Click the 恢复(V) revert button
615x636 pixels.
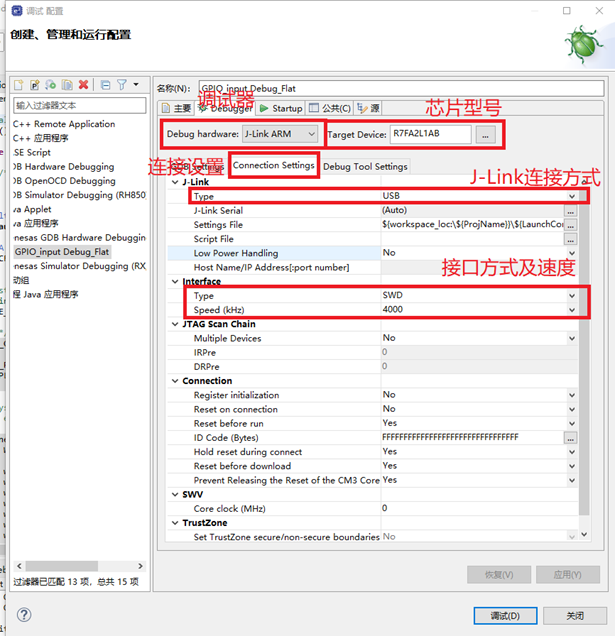[499, 575]
